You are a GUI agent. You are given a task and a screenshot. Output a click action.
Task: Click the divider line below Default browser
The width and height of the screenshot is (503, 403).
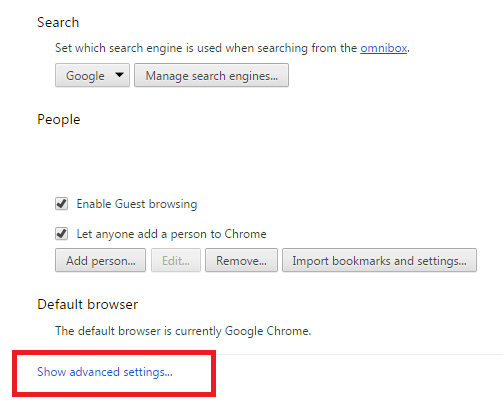(359, 354)
